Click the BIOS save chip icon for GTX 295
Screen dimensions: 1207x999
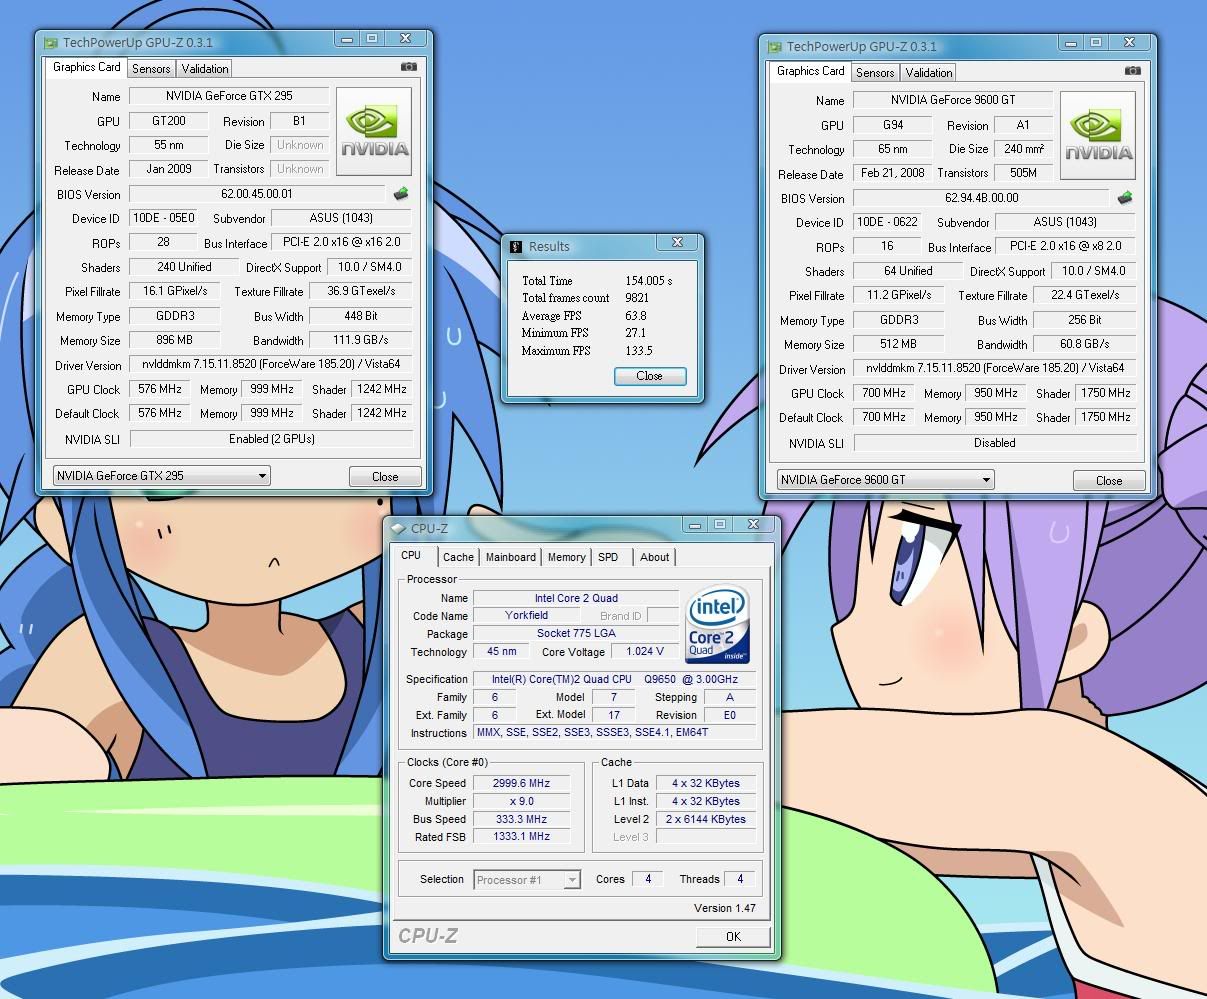(401, 194)
